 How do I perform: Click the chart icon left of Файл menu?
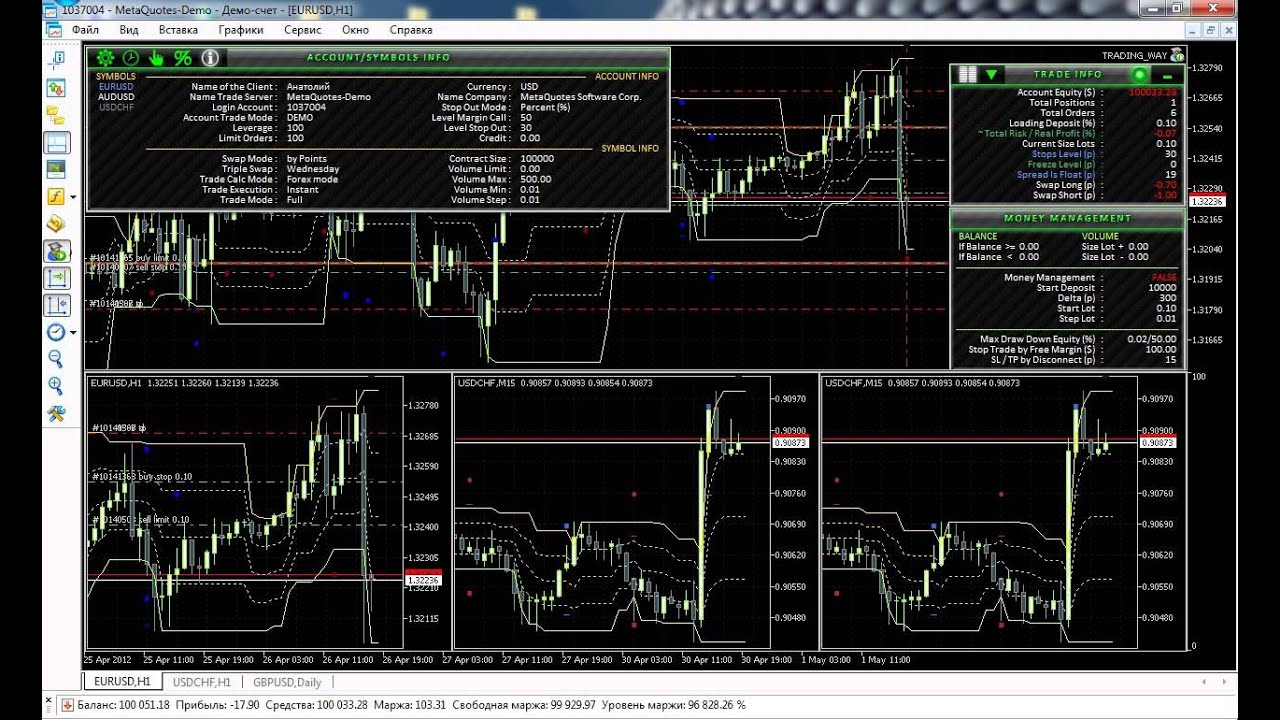coord(54,30)
